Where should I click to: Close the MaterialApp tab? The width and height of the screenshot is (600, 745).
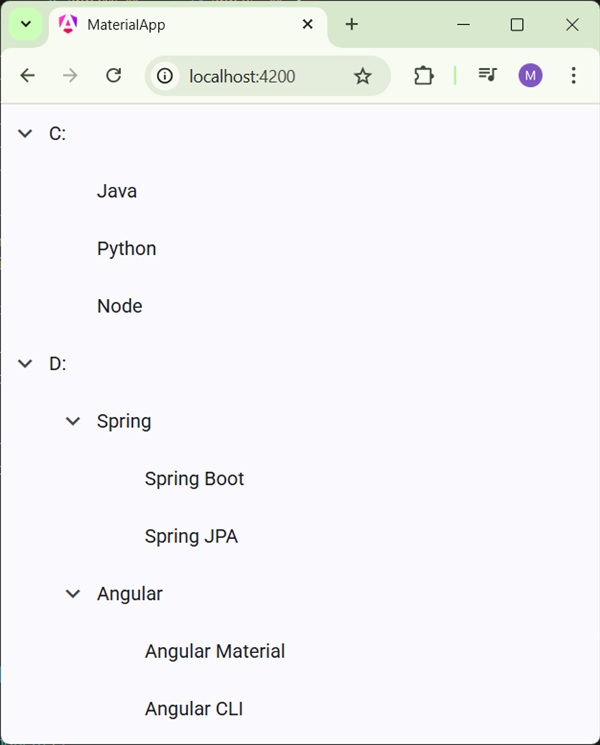point(308,25)
